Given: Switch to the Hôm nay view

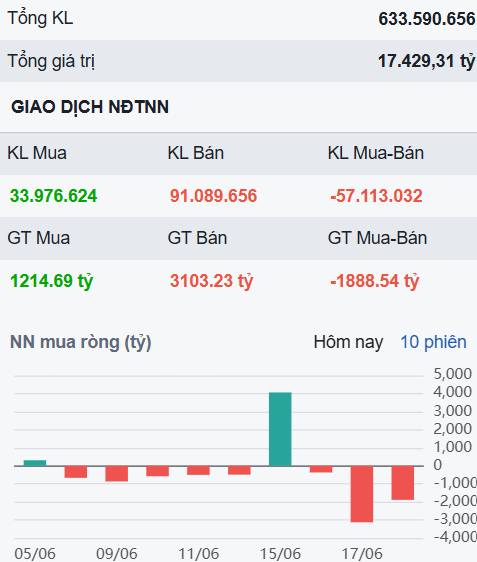Looking at the screenshot, I should [x=348, y=342].
